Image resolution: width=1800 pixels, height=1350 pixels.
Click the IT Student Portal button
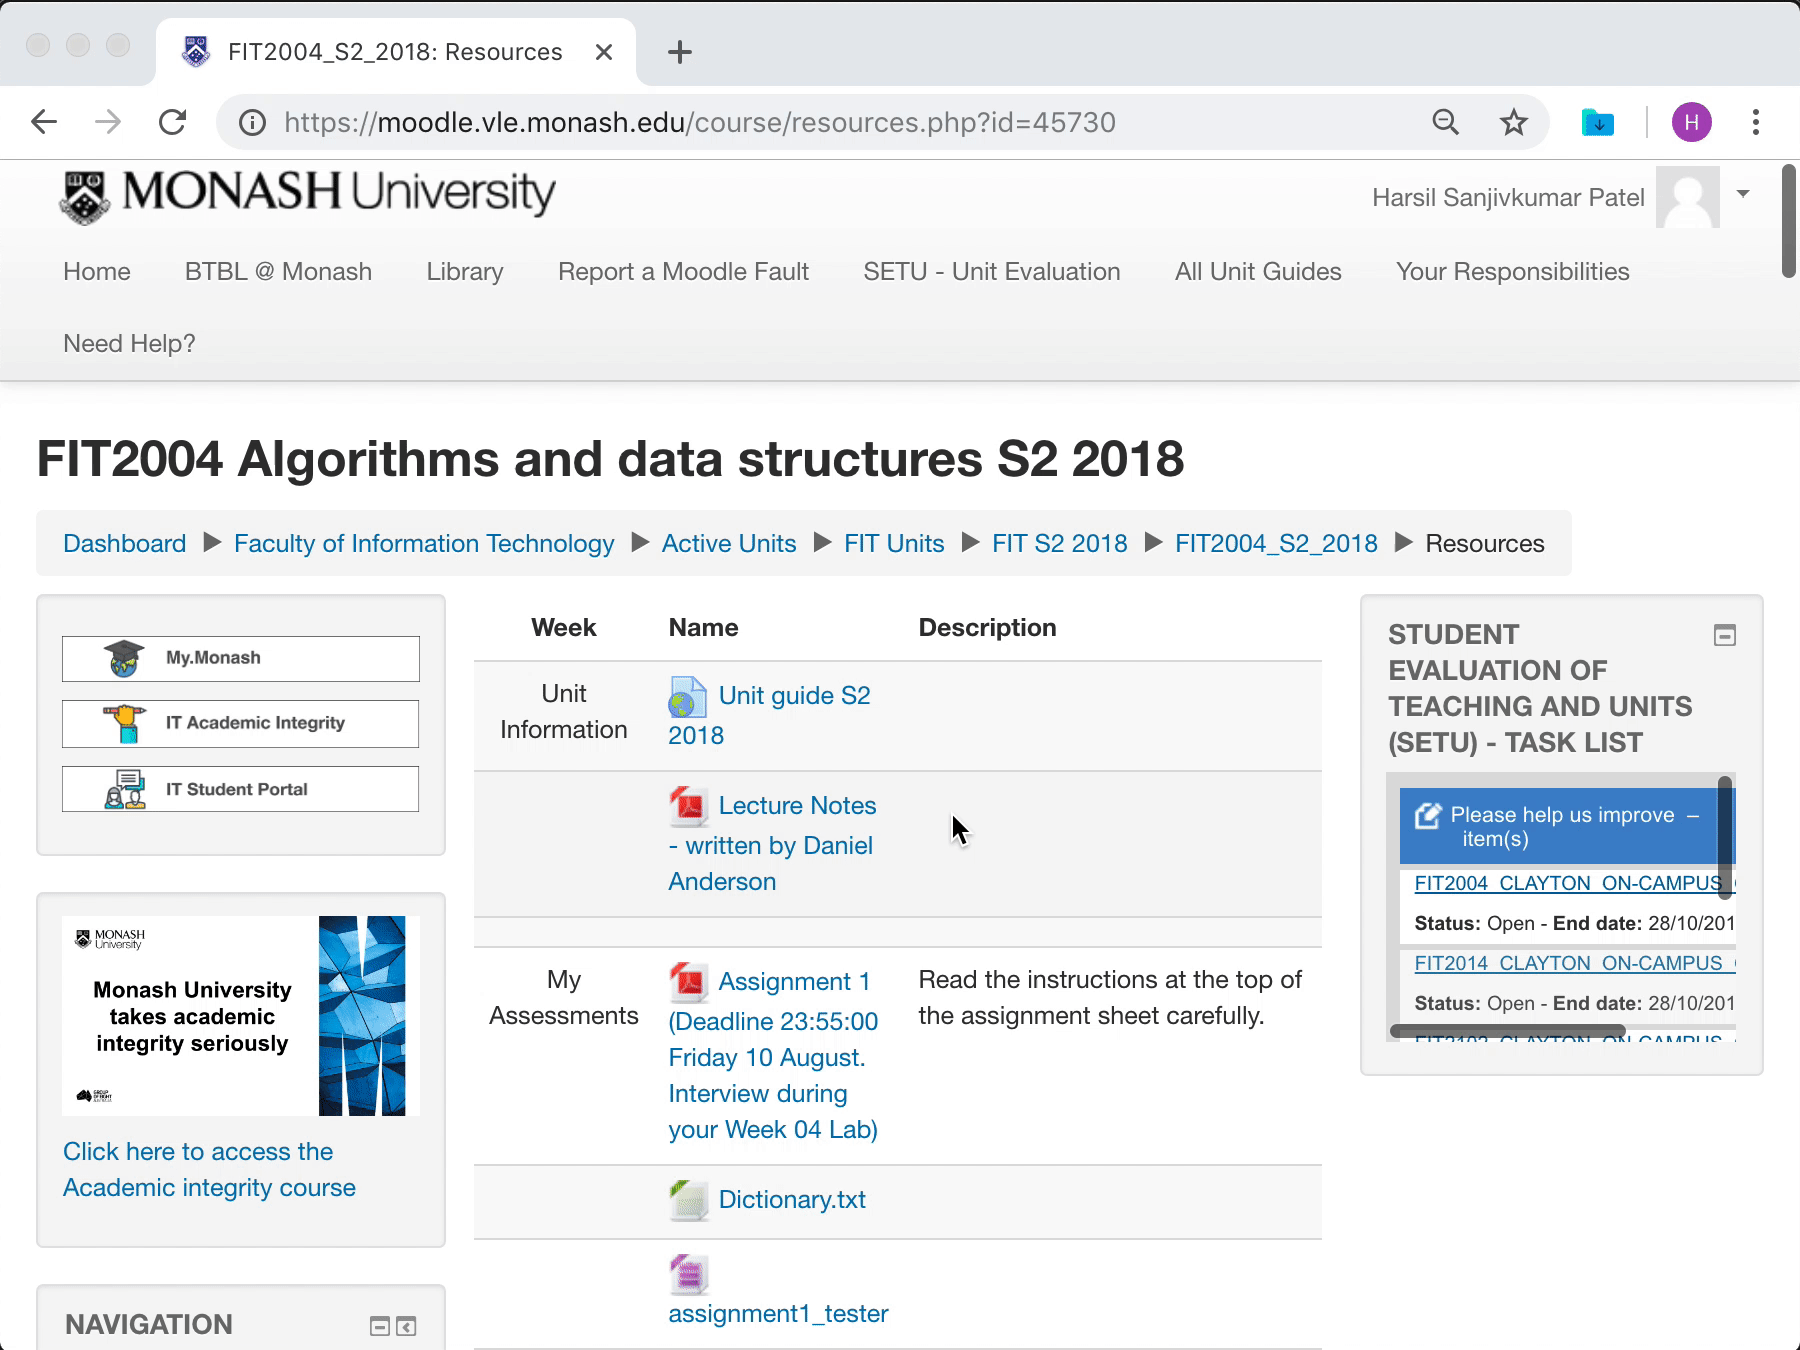click(241, 789)
